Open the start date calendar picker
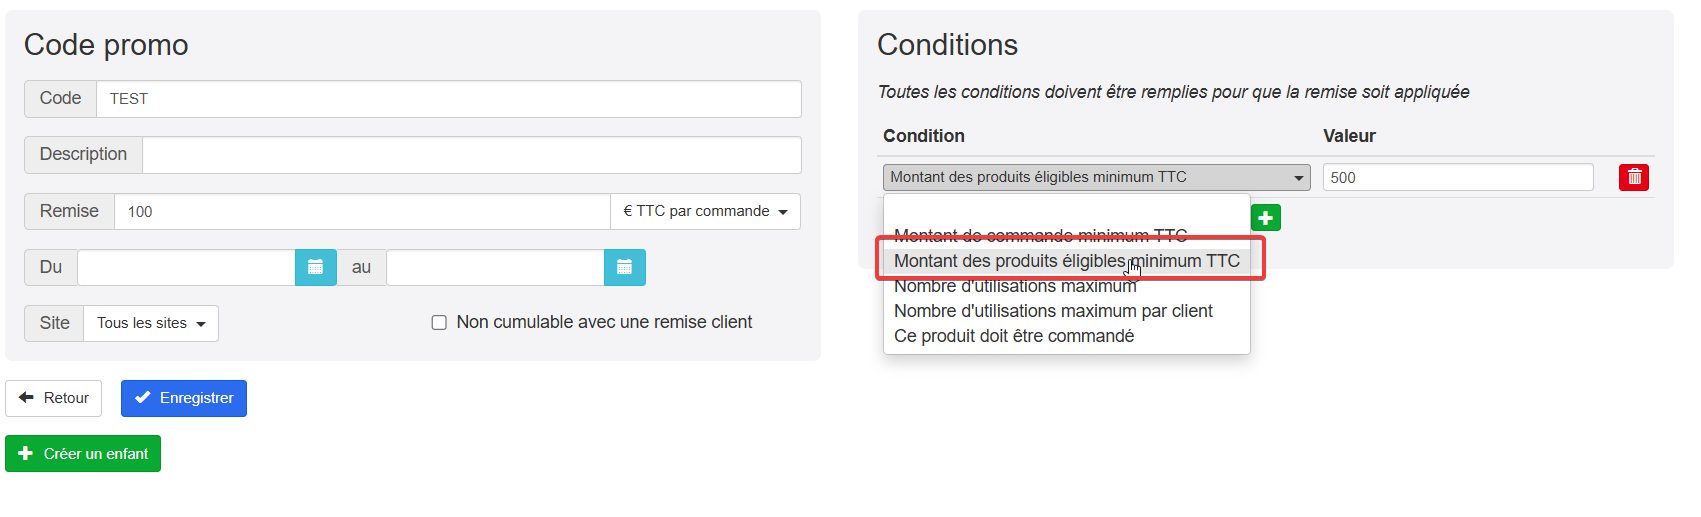This screenshot has width=1701, height=517. (x=315, y=267)
